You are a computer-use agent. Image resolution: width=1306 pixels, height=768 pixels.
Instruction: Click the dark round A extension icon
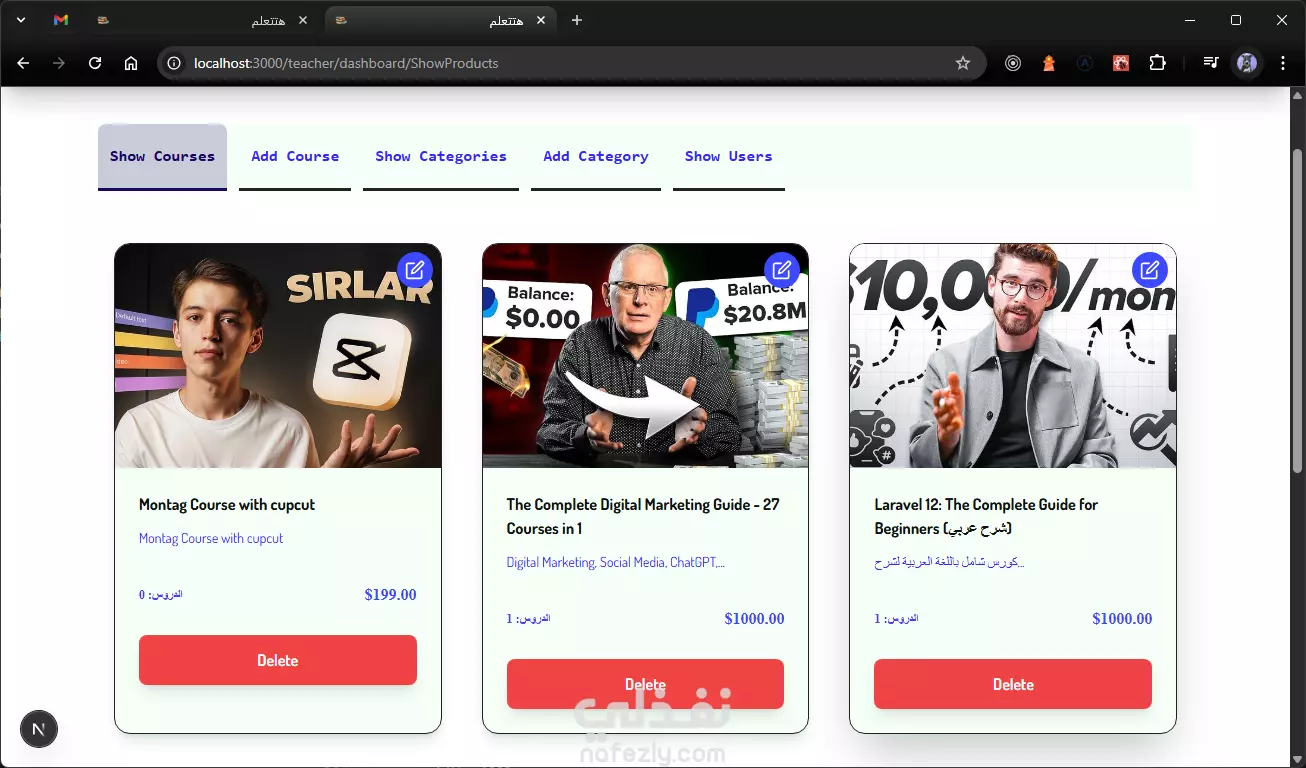[1085, 63]
